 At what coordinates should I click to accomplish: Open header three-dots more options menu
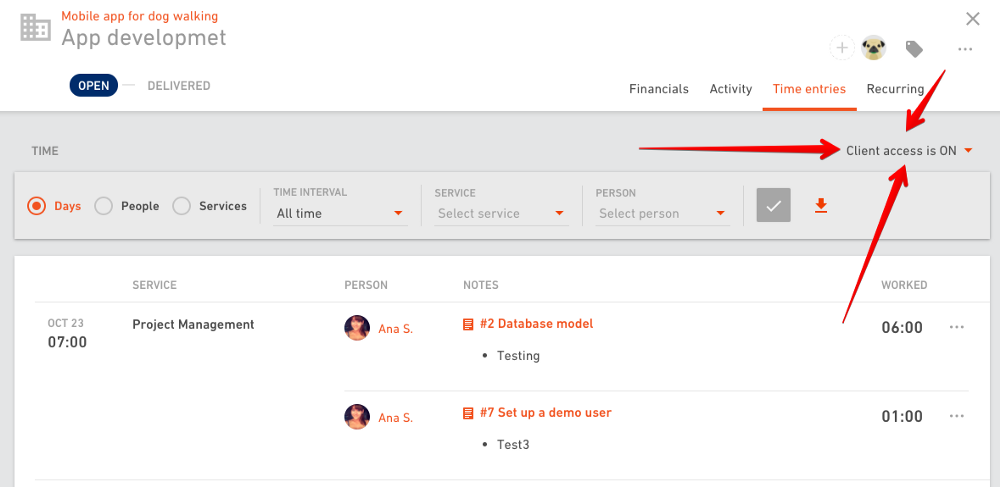pos(965,49)
